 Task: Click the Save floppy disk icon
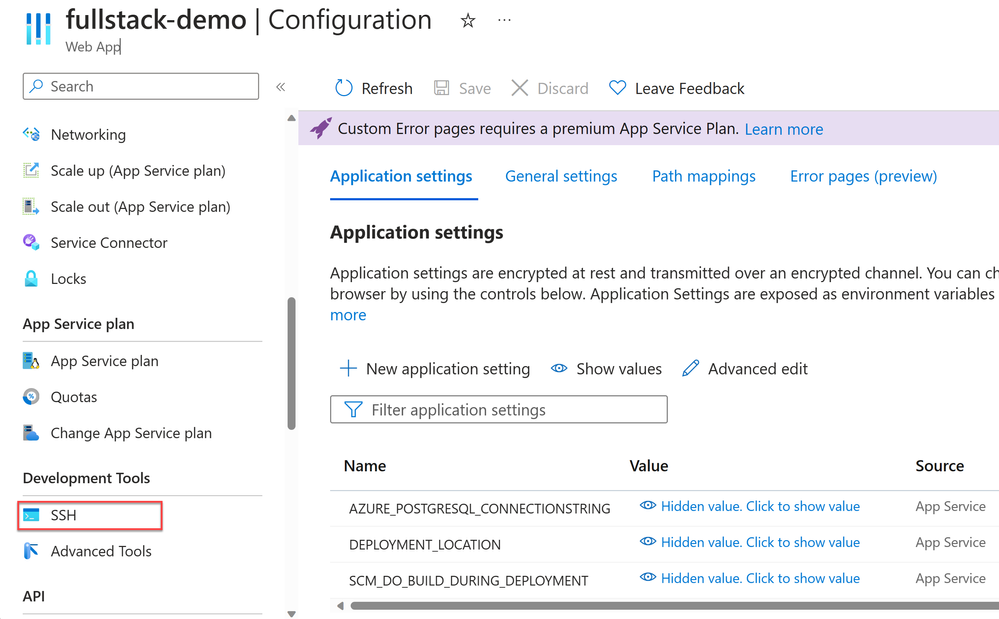(x=442, y=88)
